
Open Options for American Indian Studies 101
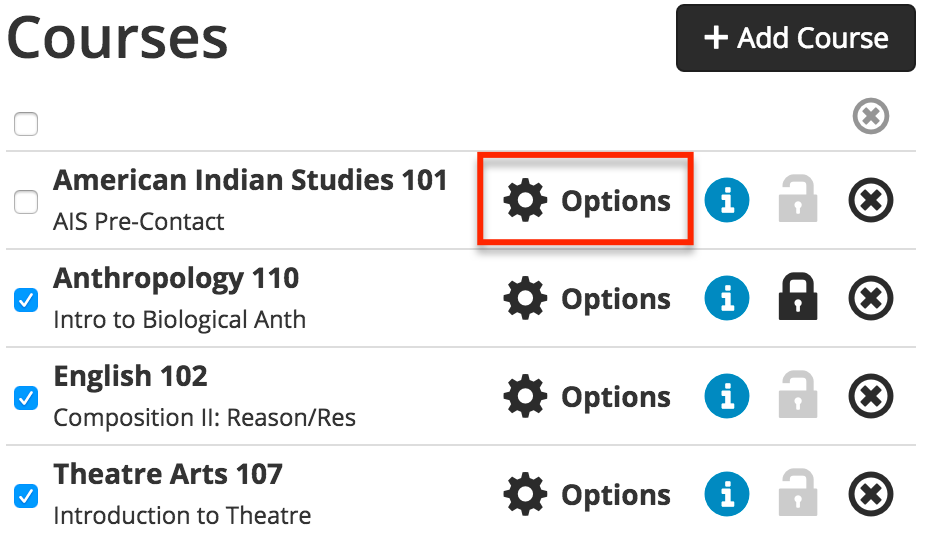587,201
